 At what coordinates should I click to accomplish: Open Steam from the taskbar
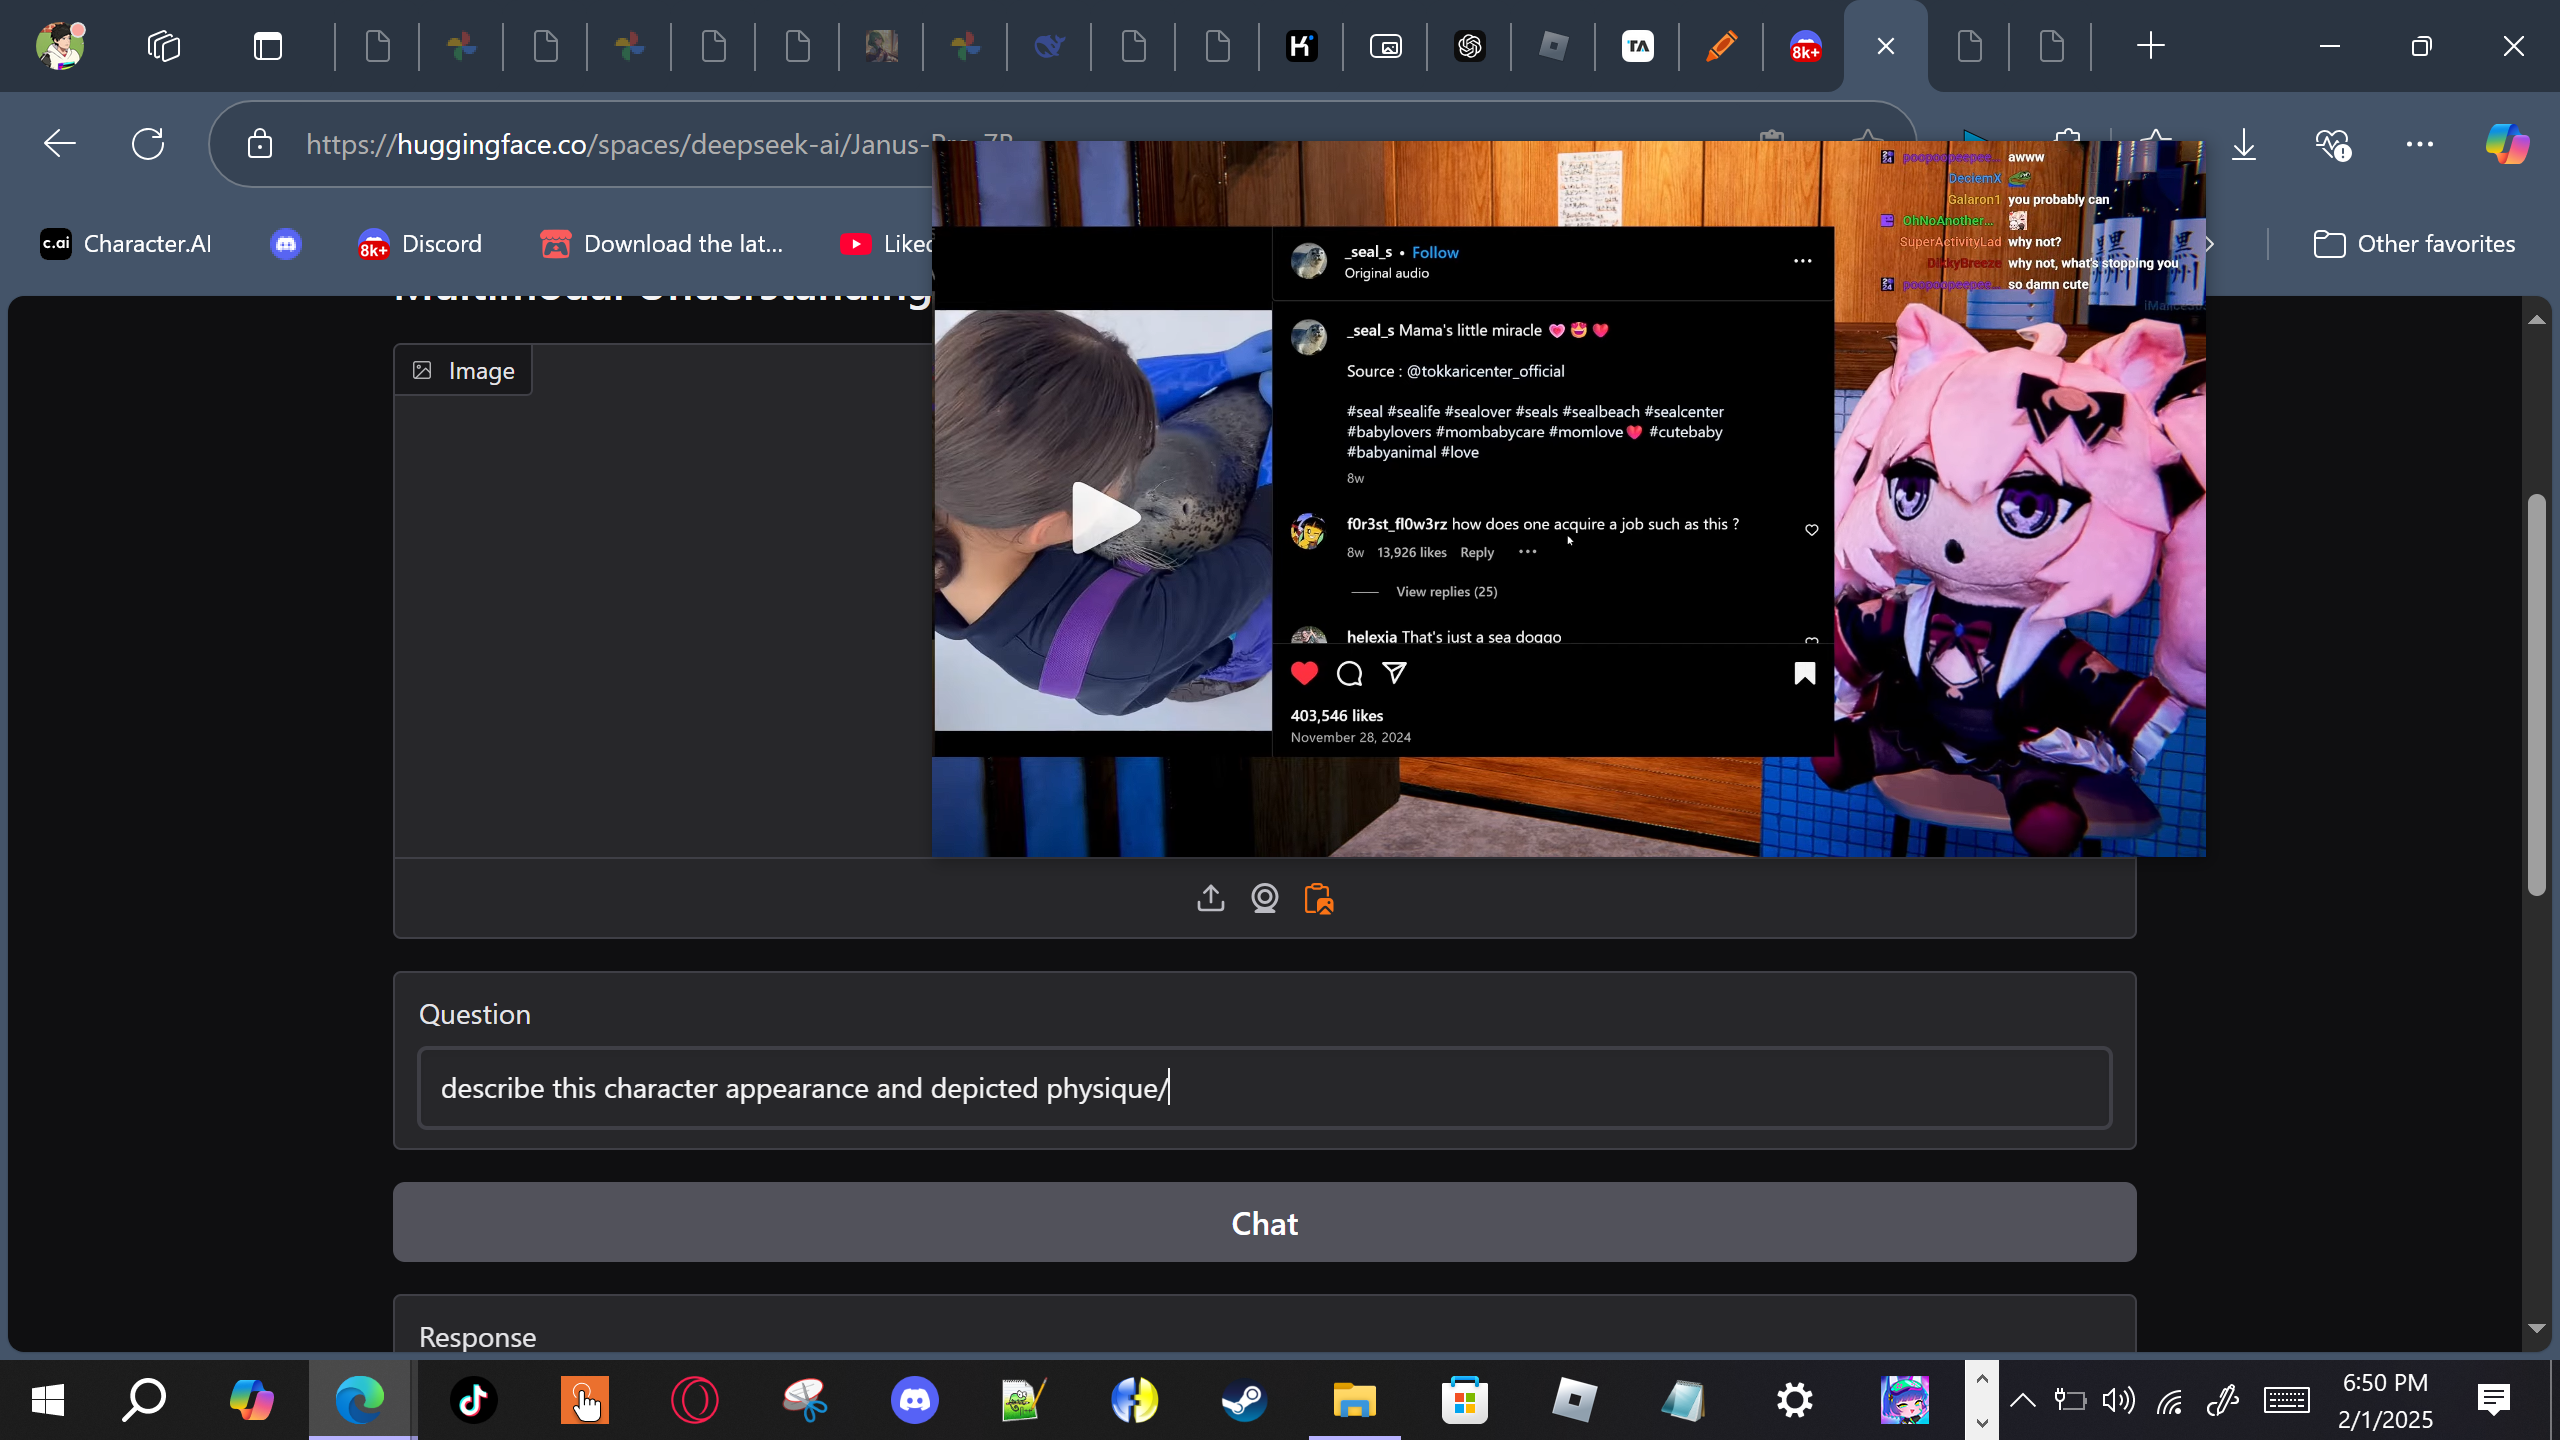[1244, 1400]
